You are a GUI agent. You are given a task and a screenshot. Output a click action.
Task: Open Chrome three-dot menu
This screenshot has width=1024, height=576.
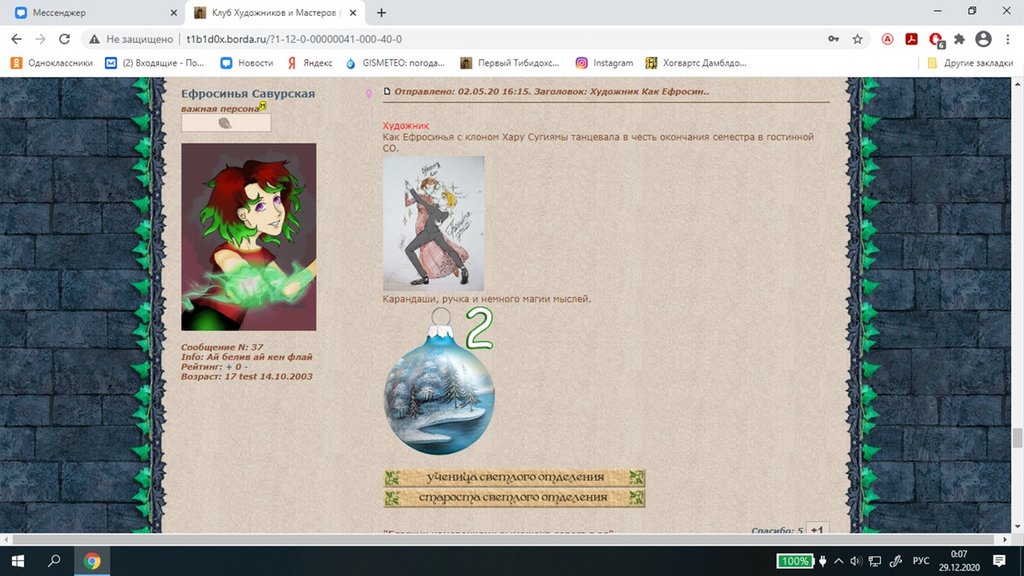tap(1008, 39)
